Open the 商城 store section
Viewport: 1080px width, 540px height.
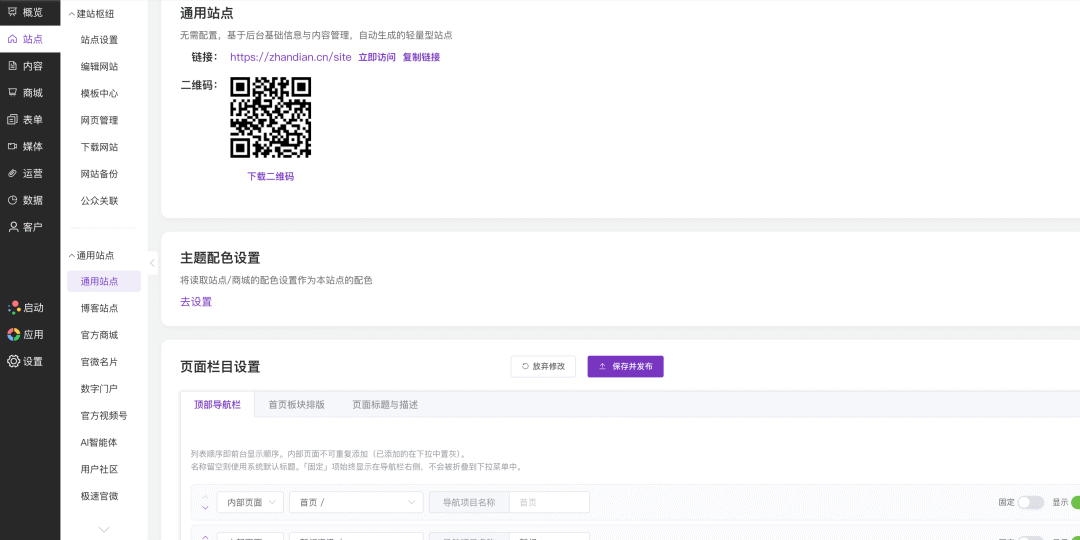coord(25,93)
